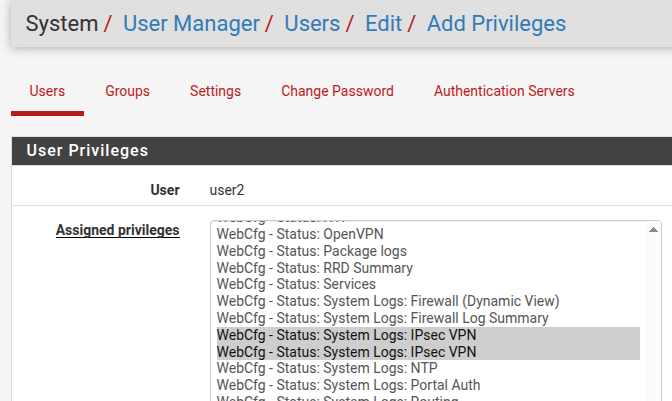Go to the Change Password tab
The width and height of the screenshot is (672, 401).
[337, 91]
